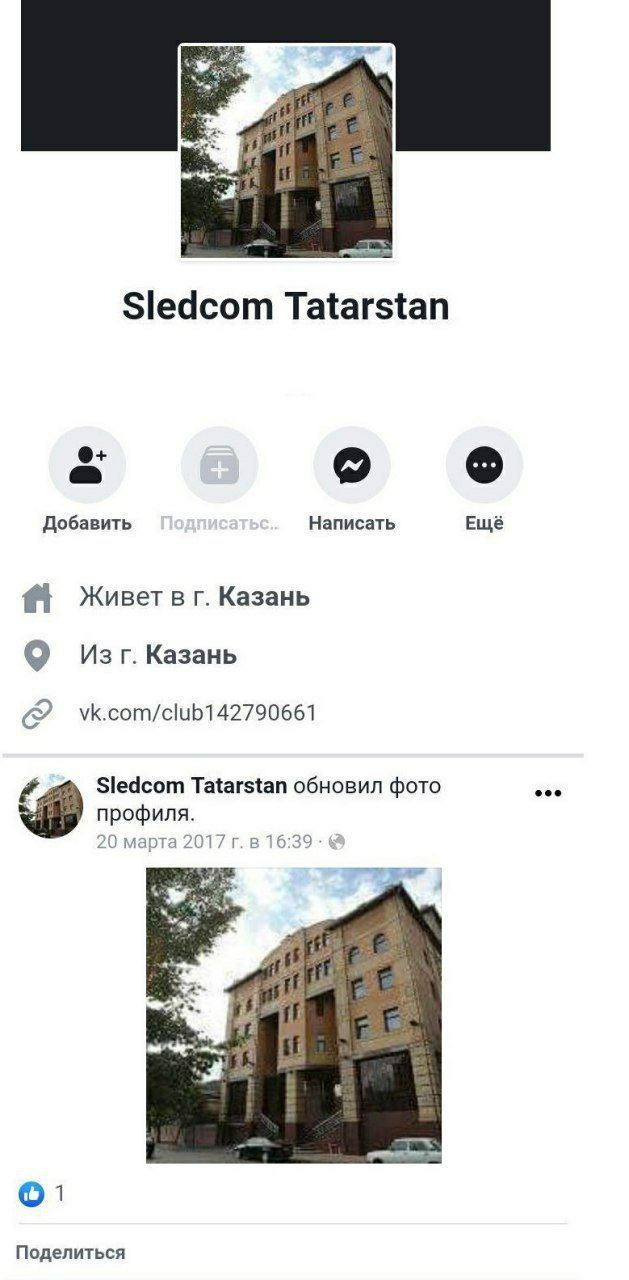Click the chain link icon beside vk.com URL
The image size is (629, 1280).
[x=37, y=714]
